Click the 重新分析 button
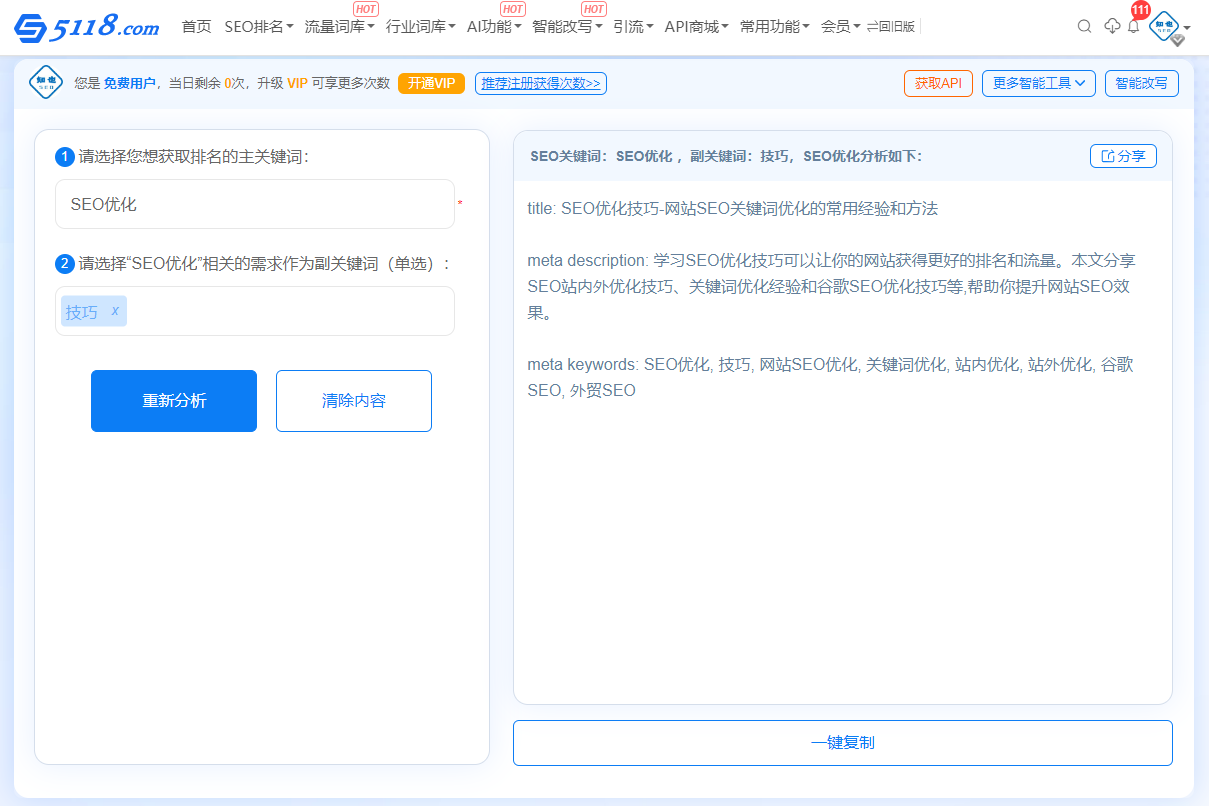The width and height of the screenshot is (1209, 806). pos(174,401)
